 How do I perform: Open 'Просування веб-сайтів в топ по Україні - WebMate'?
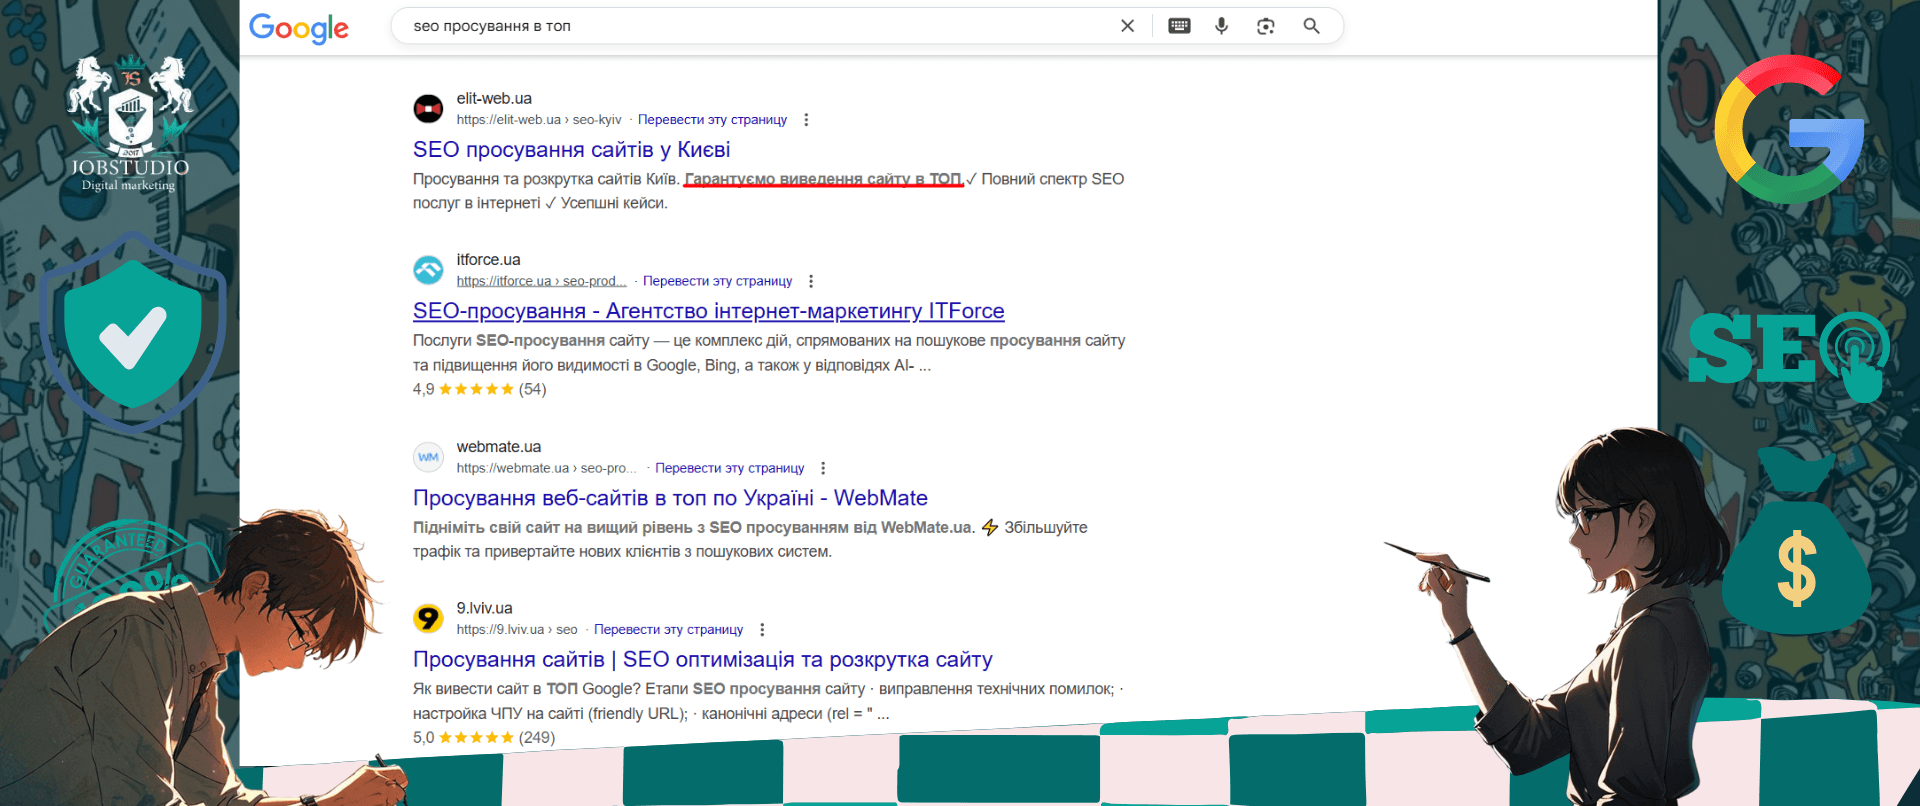(670, 498)
